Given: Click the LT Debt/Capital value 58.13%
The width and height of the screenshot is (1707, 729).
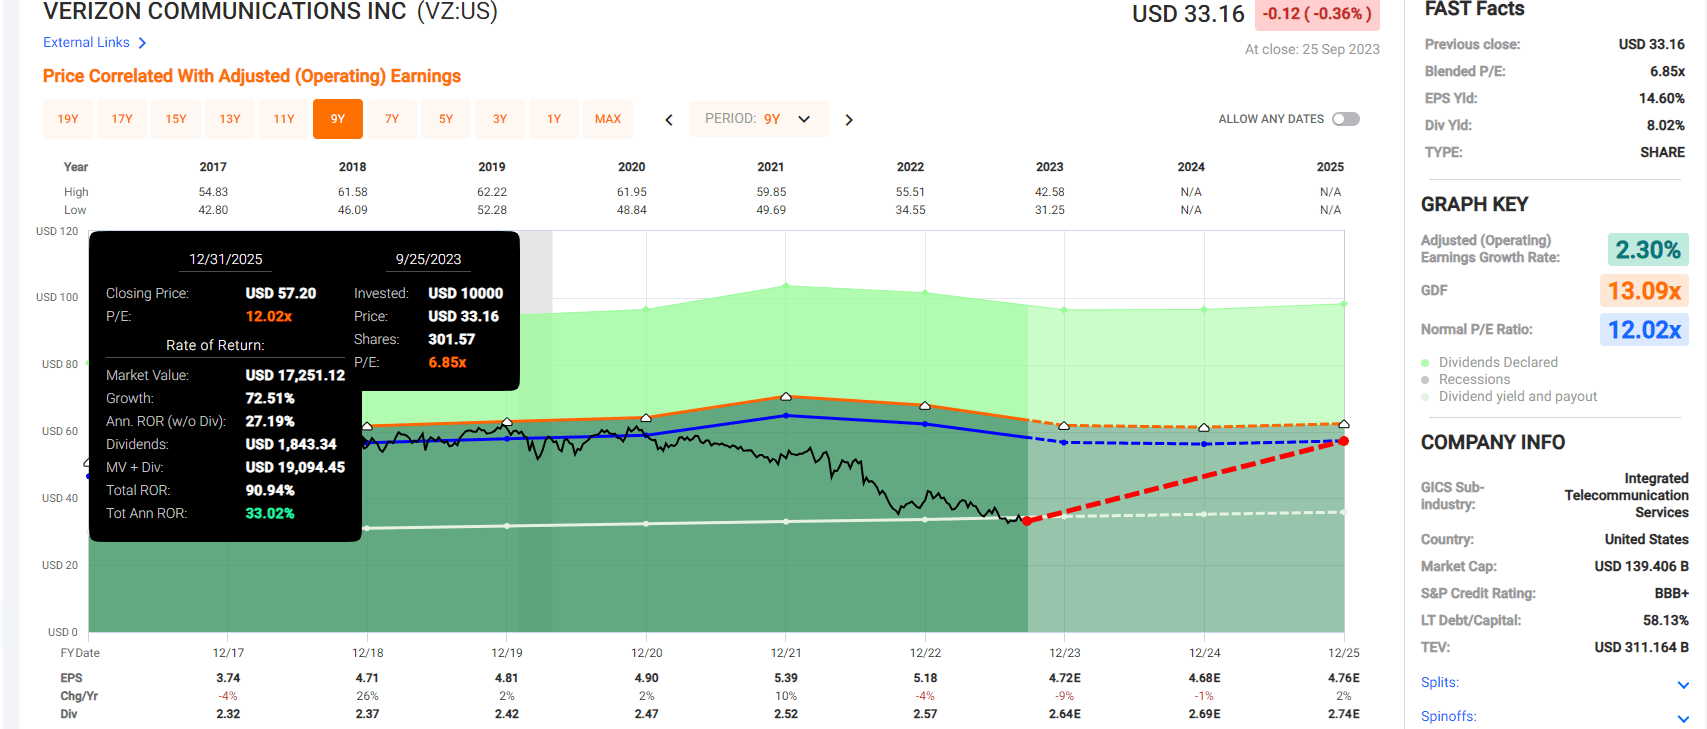Looking at the screenshot, I should click(x=1665, y=620).
